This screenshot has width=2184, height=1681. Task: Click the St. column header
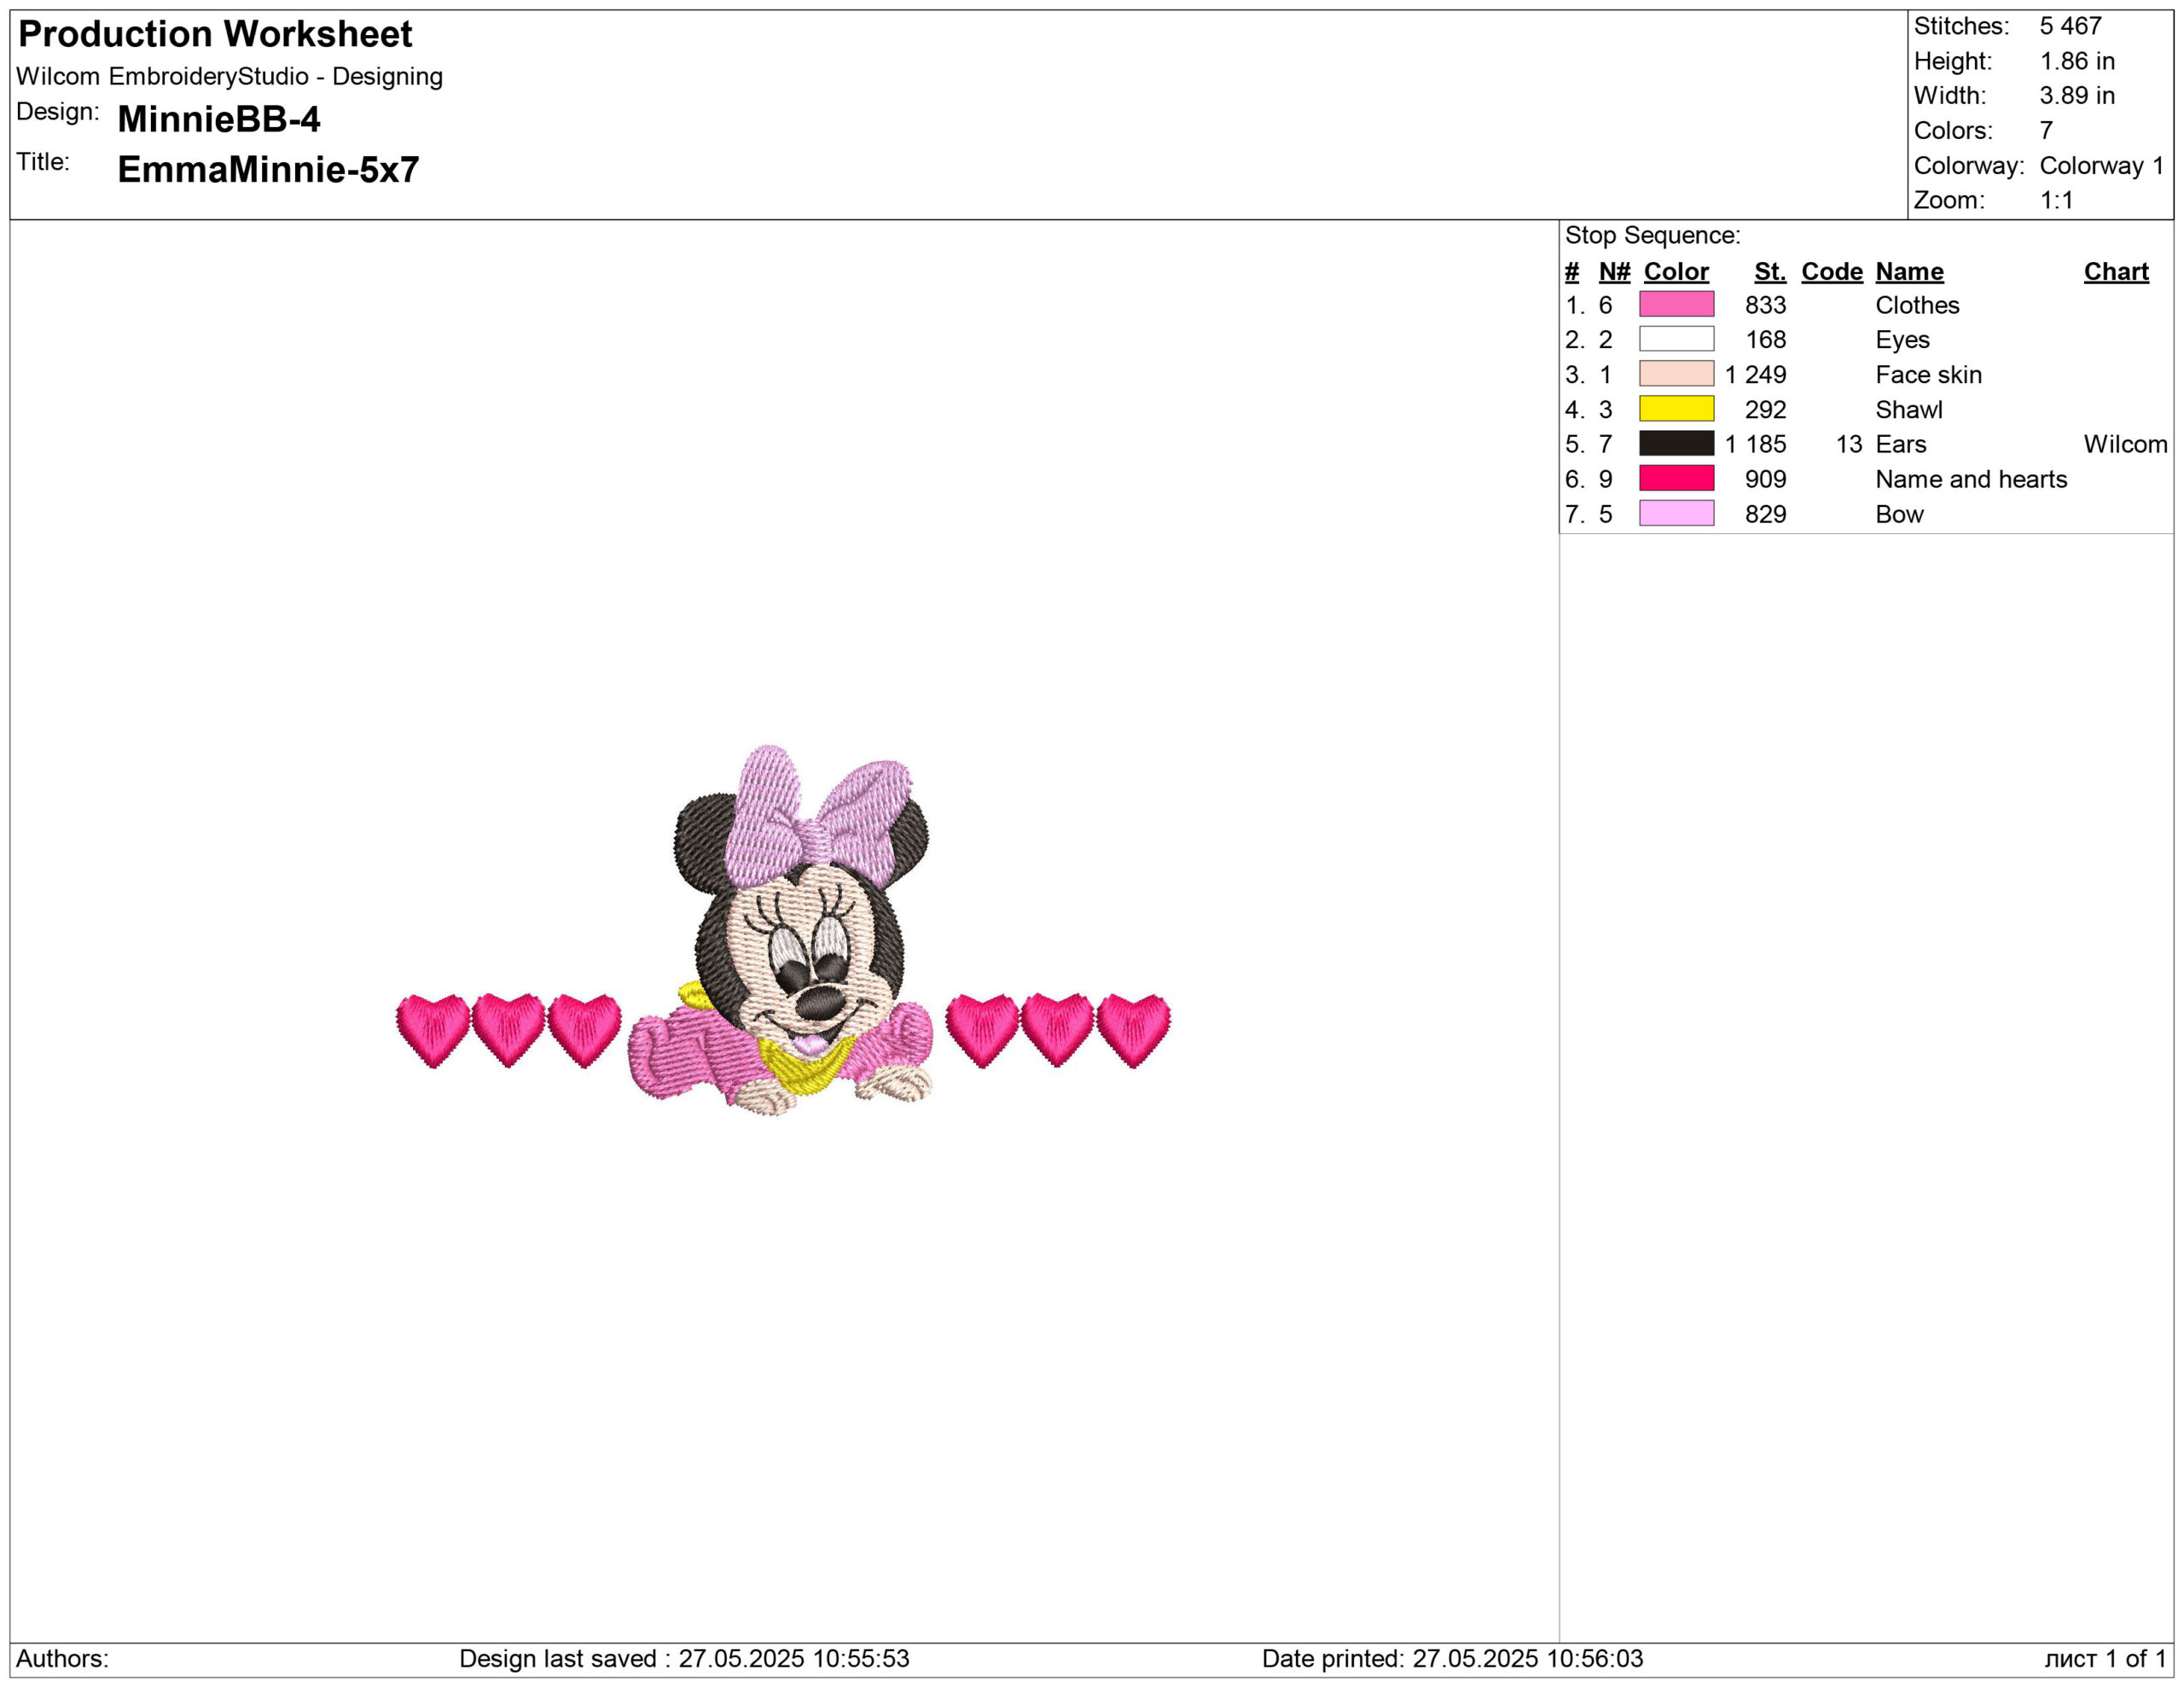click(x=1769, y=271)
